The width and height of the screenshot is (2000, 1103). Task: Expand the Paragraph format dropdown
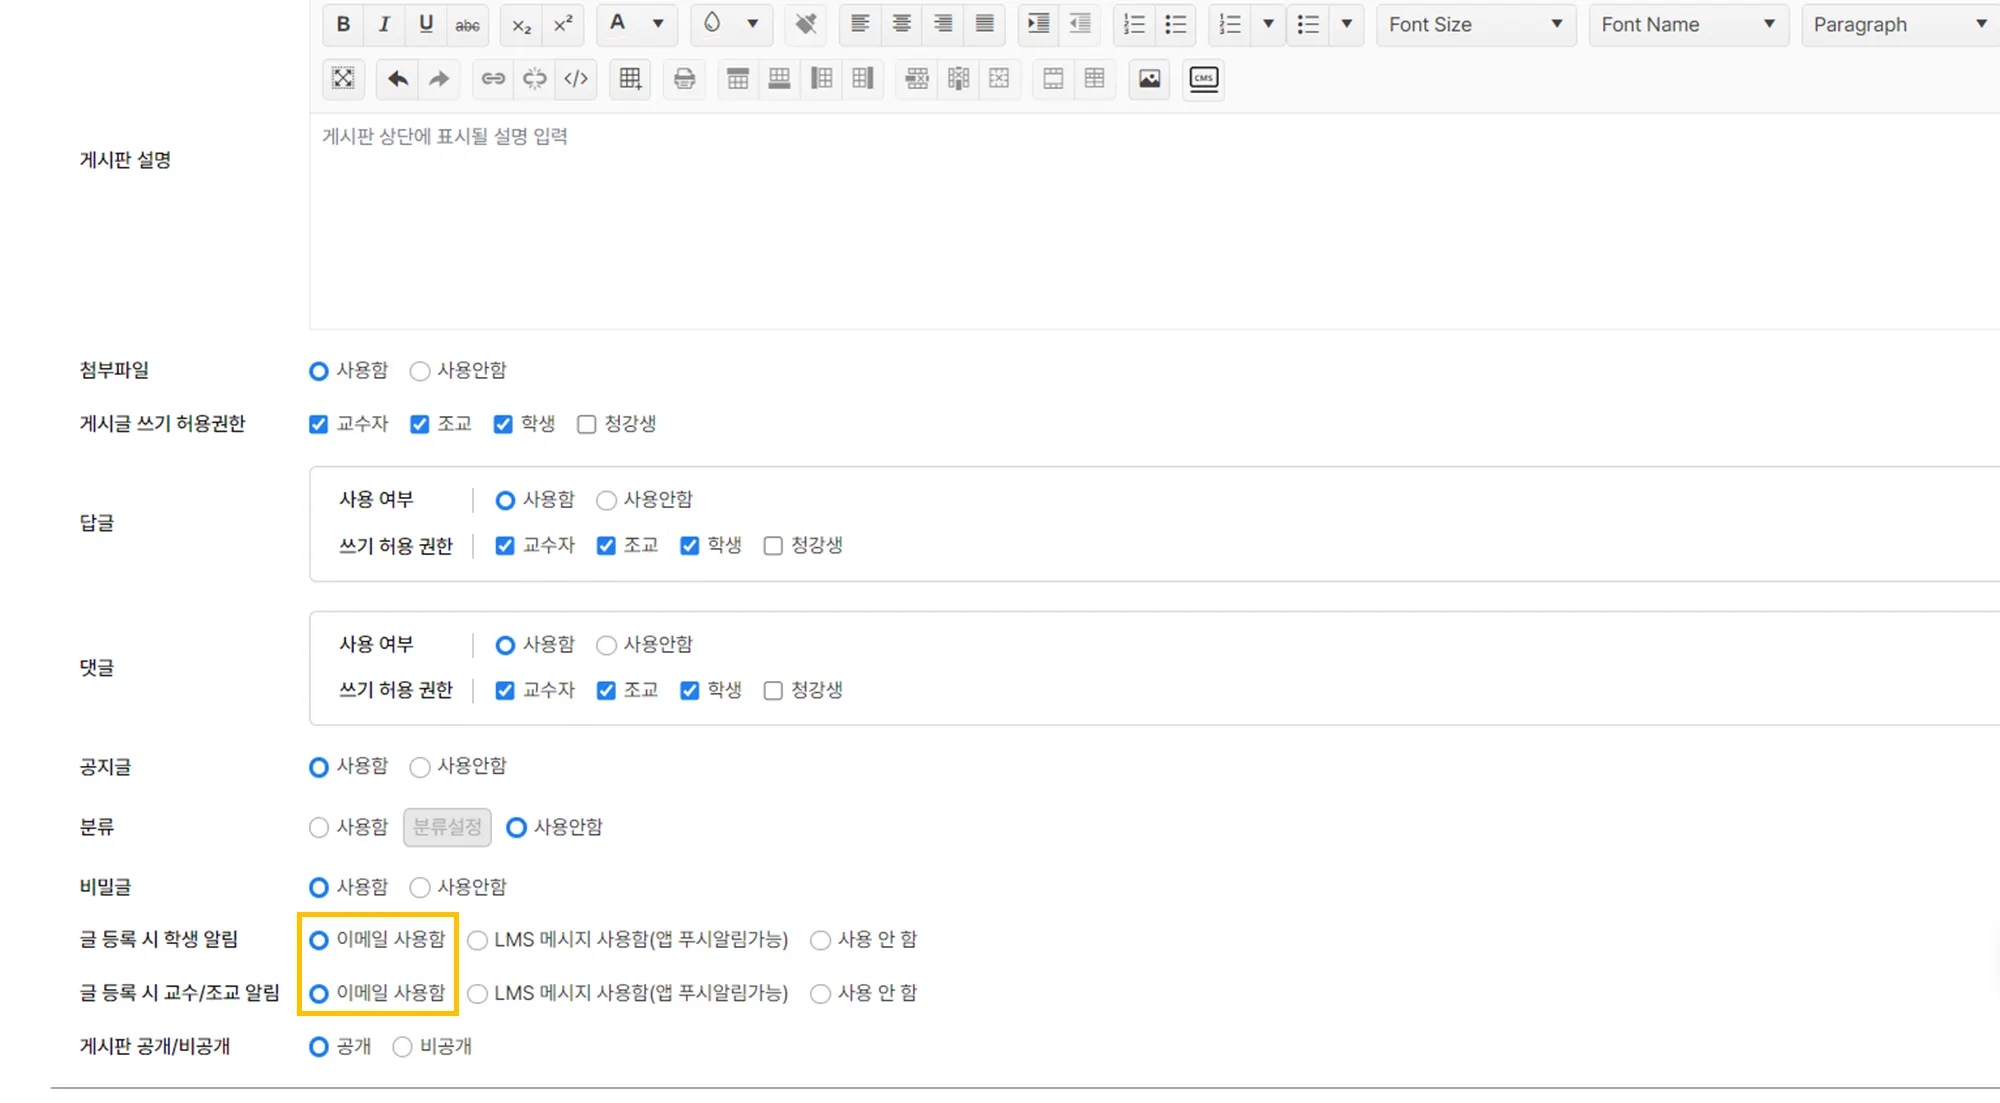pyautogui.click(x=1899, y=24)
